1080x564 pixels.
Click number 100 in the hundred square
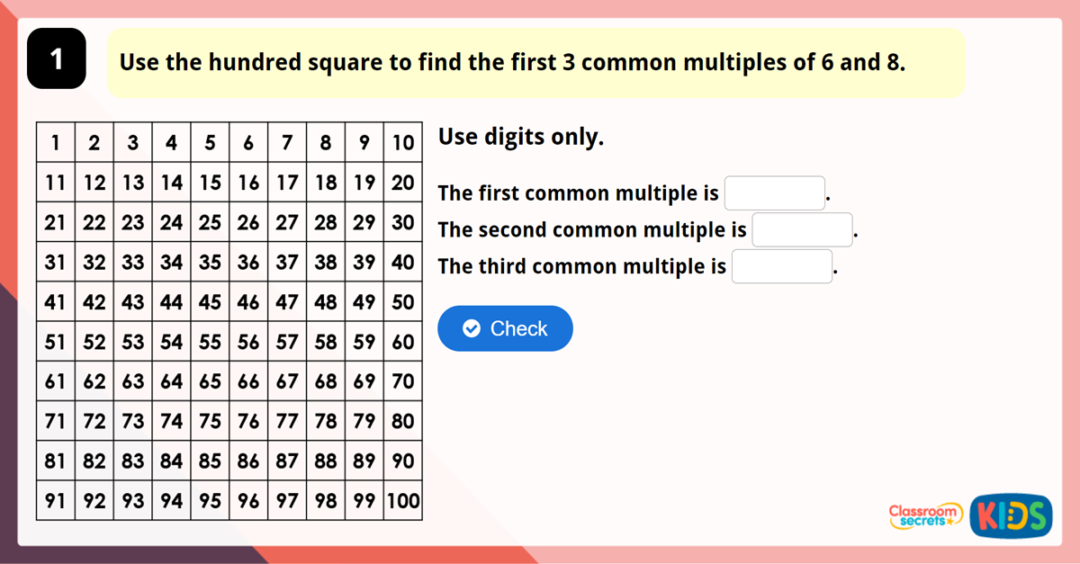click(x=403, y=501)
